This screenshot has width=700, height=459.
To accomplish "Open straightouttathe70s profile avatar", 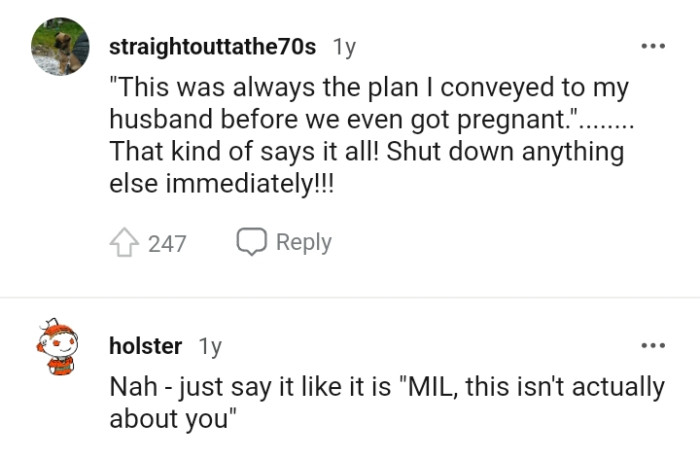I will (60, 47).
